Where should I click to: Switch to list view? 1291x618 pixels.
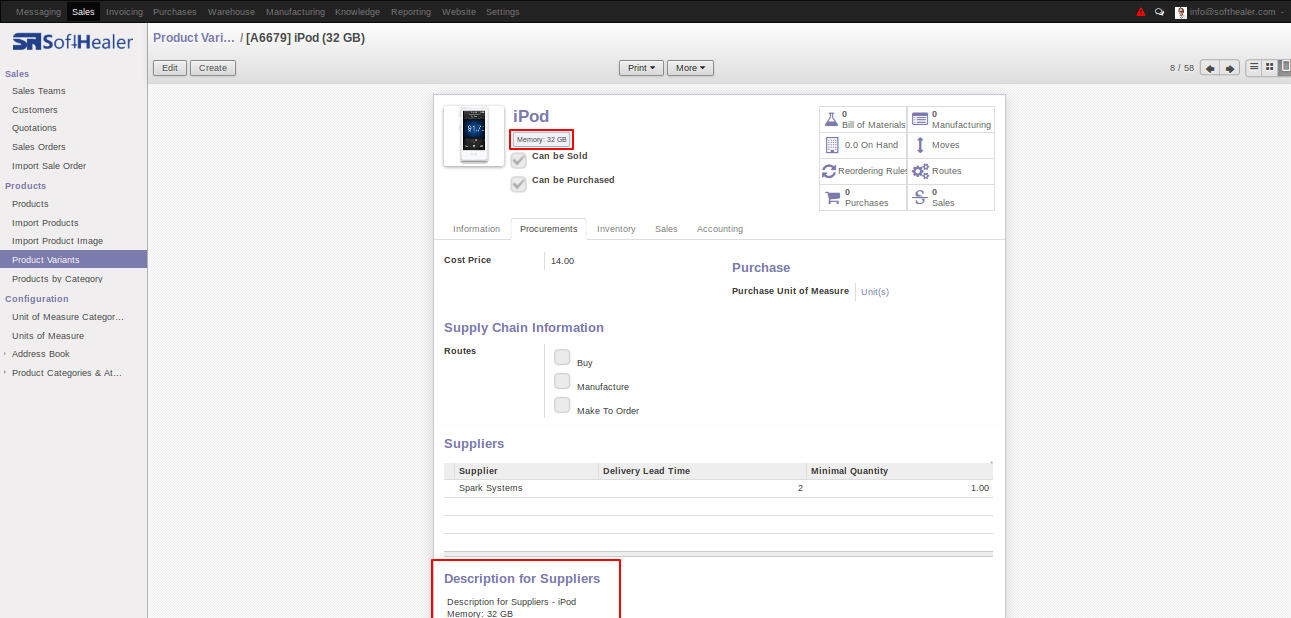tap(1254, 67)
